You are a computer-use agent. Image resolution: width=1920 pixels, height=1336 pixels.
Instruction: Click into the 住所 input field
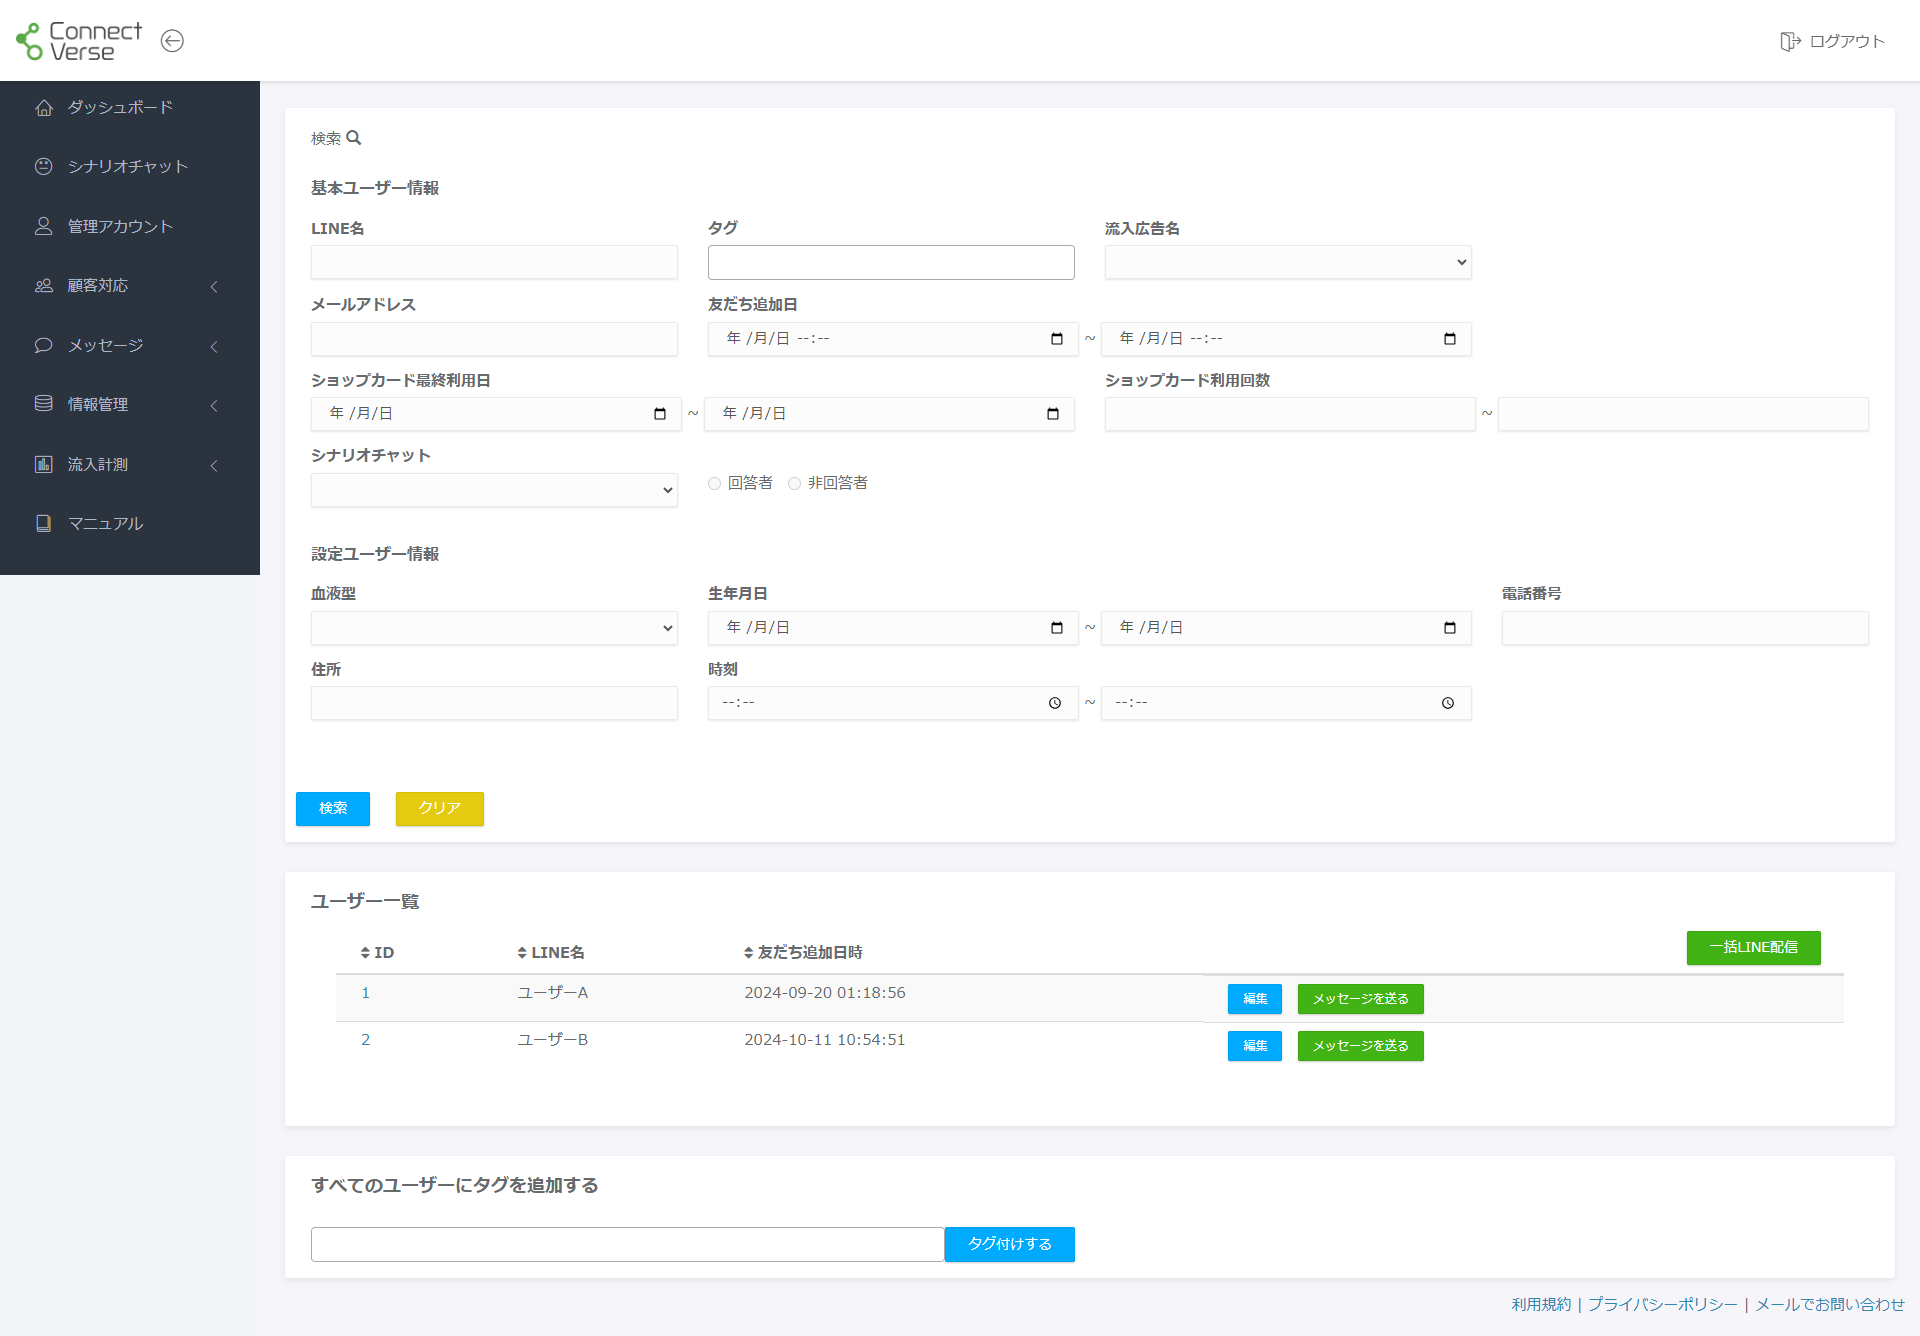click(x=494, y=703)
